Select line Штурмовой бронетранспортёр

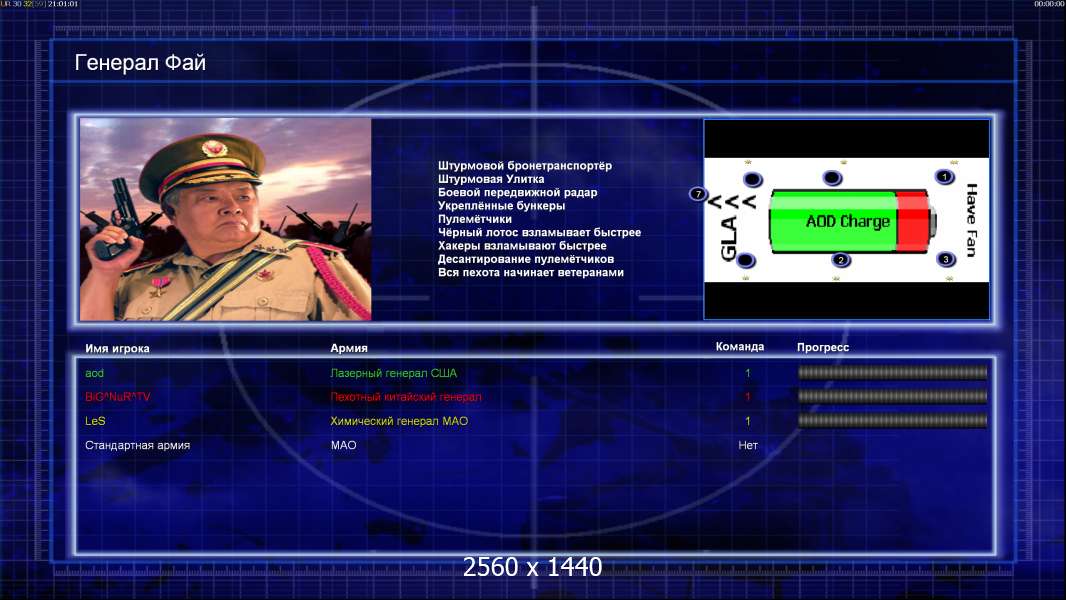(525, 166)
